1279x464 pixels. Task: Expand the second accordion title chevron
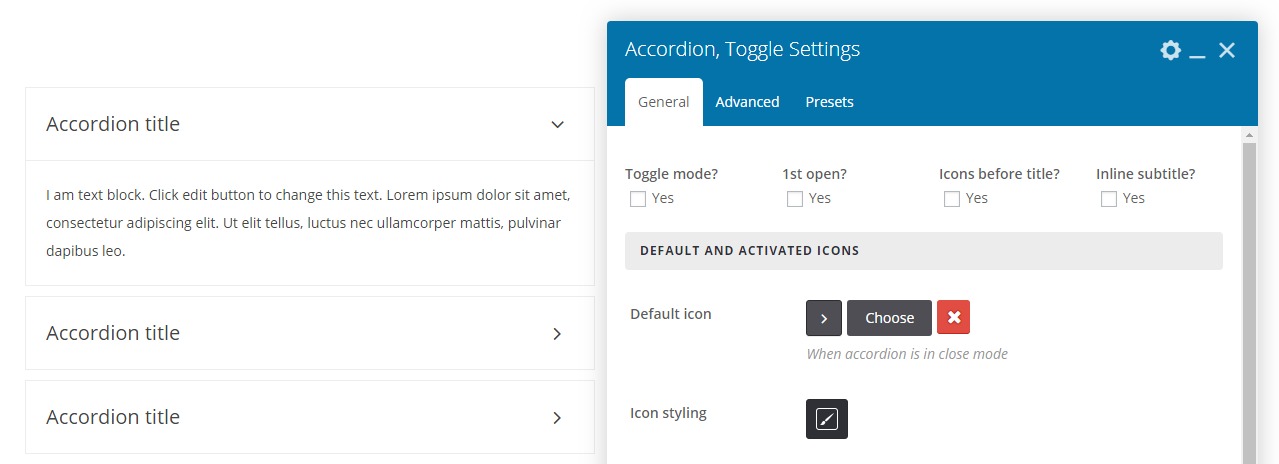pos(558,334)
